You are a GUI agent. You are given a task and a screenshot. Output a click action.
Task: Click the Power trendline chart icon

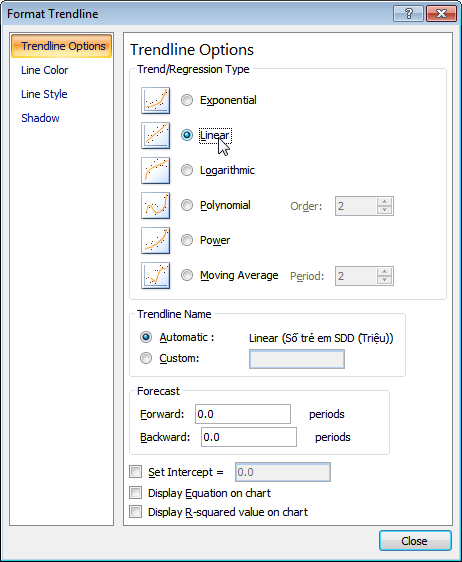pyautogui.click(x=156, y=240)
